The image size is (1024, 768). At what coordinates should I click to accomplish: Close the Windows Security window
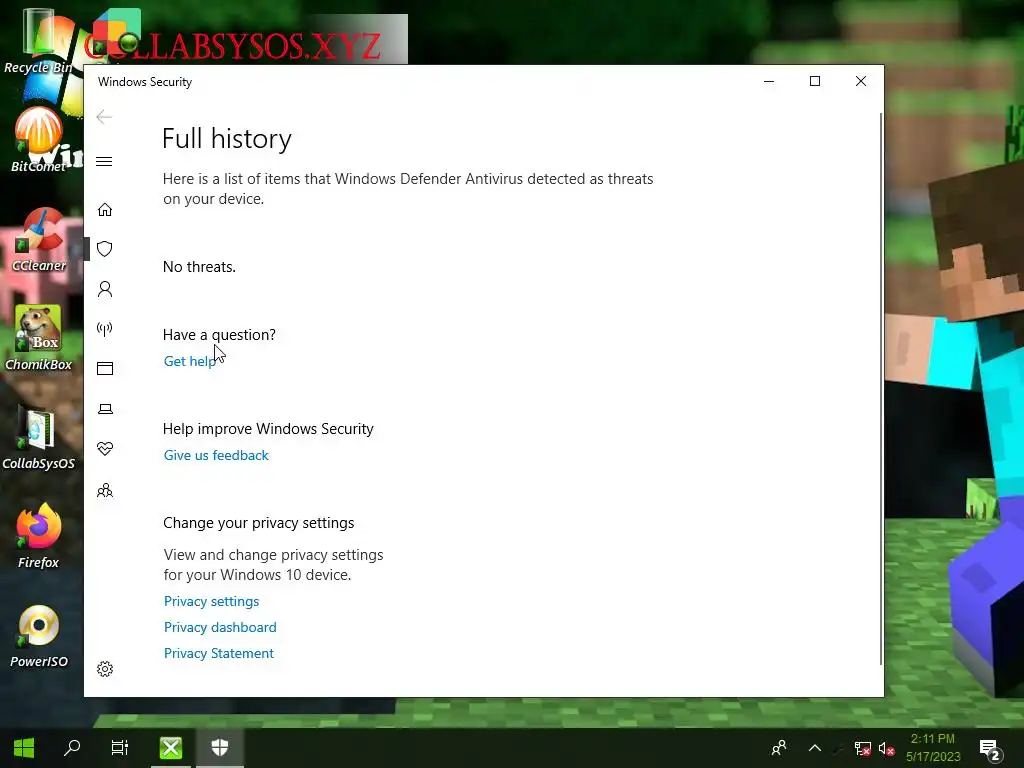tap(861, 81)
